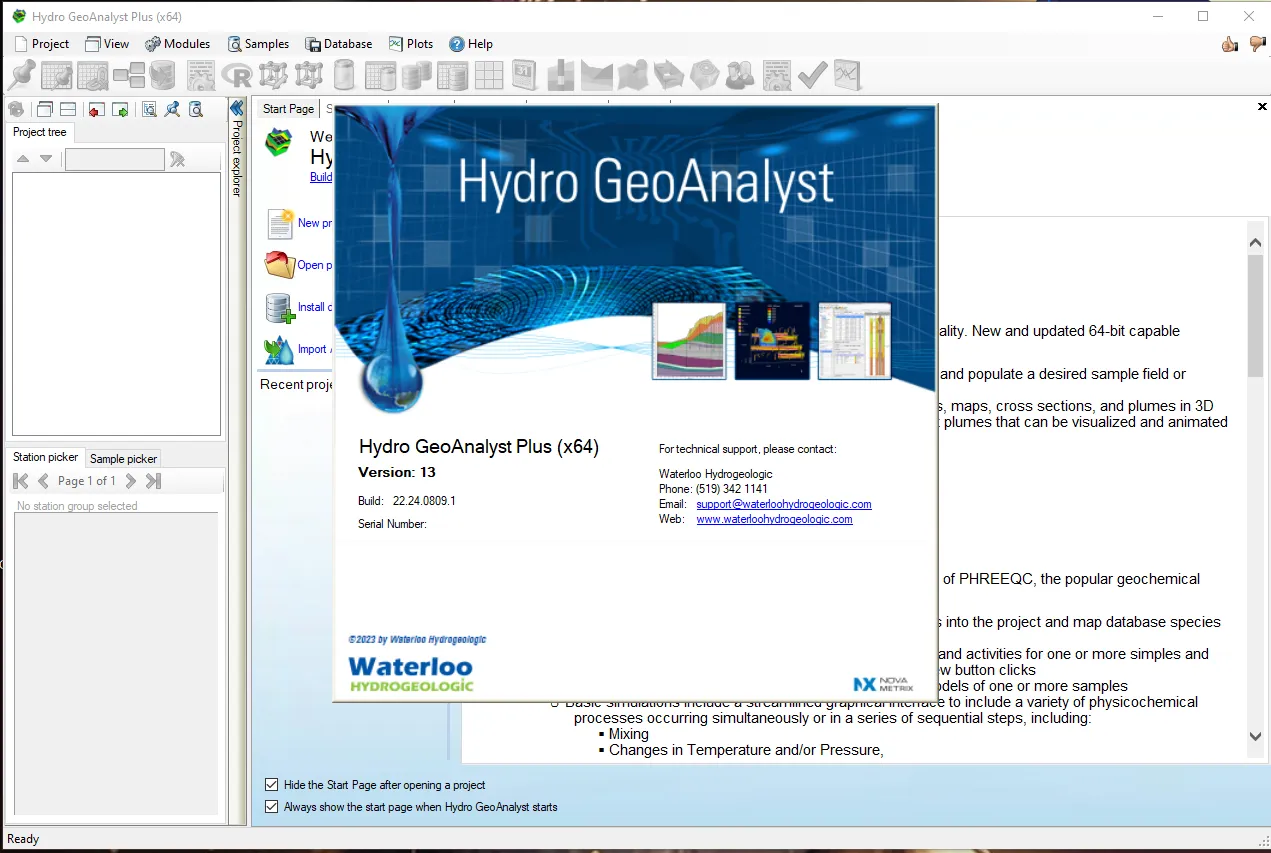The height and width of the screenshot is (853, 1271).
Task: Click the Open project folder icon
Action: pyautogui.click(x=280, y=265)
